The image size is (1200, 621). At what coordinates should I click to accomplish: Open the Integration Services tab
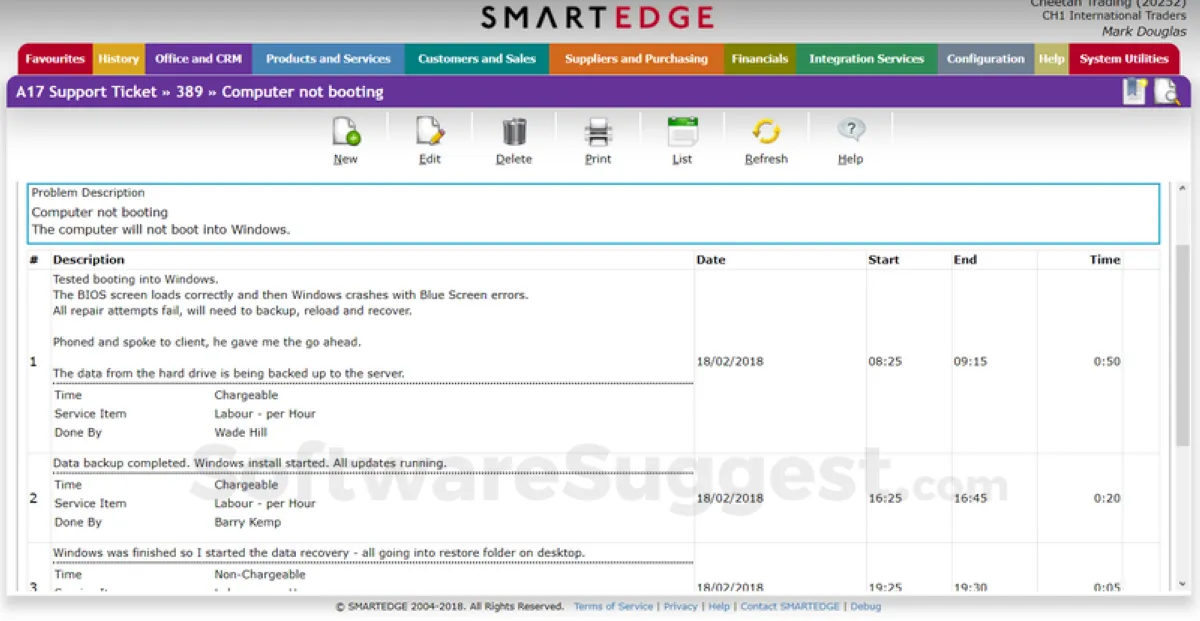click(x=867, y=59)
